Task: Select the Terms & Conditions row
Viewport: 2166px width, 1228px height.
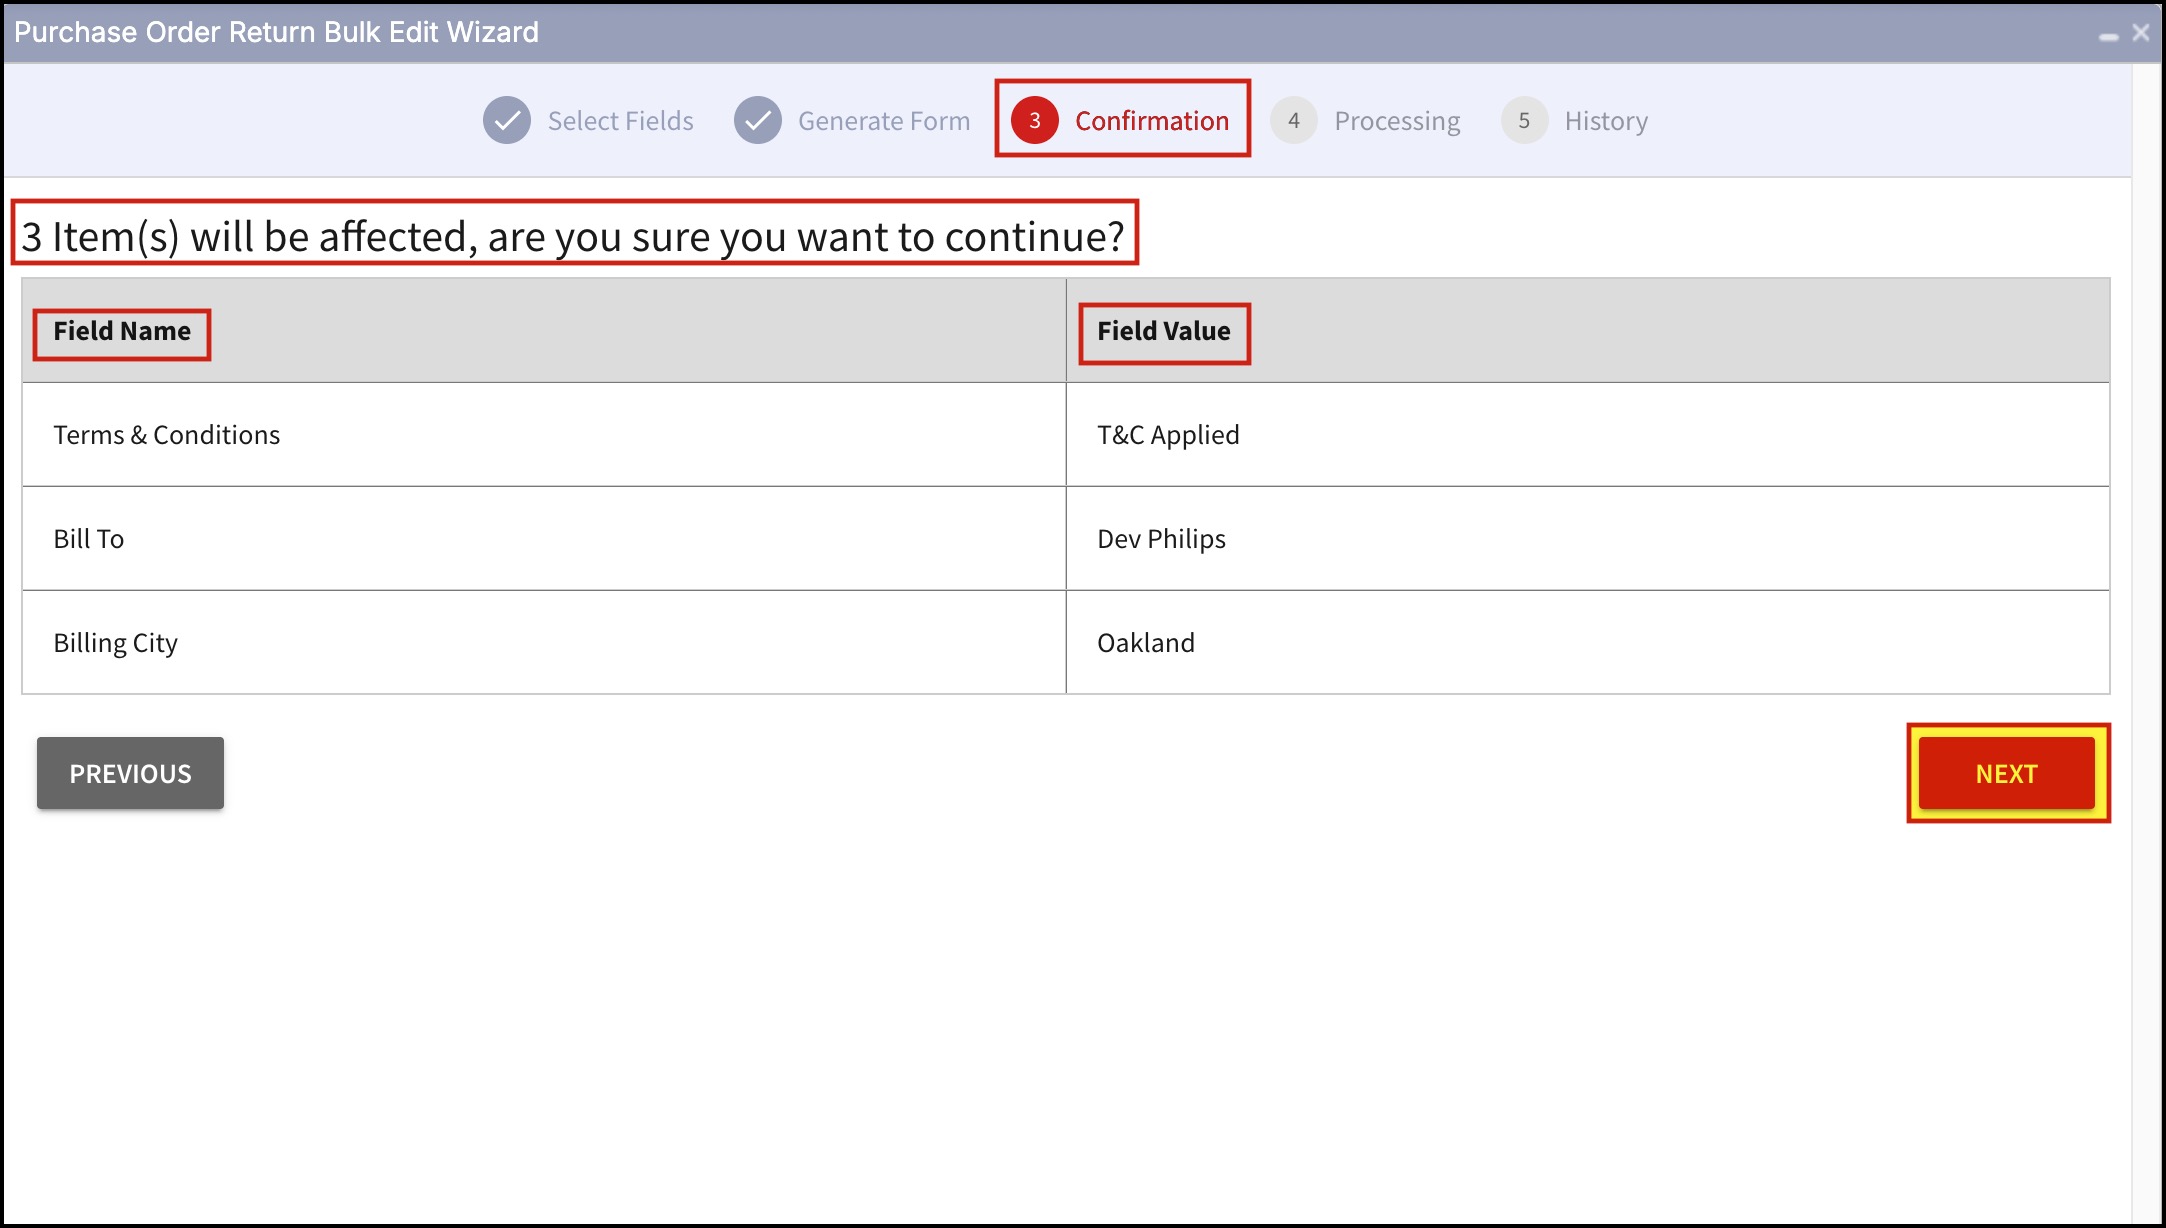Action: (x=167, y=435)
